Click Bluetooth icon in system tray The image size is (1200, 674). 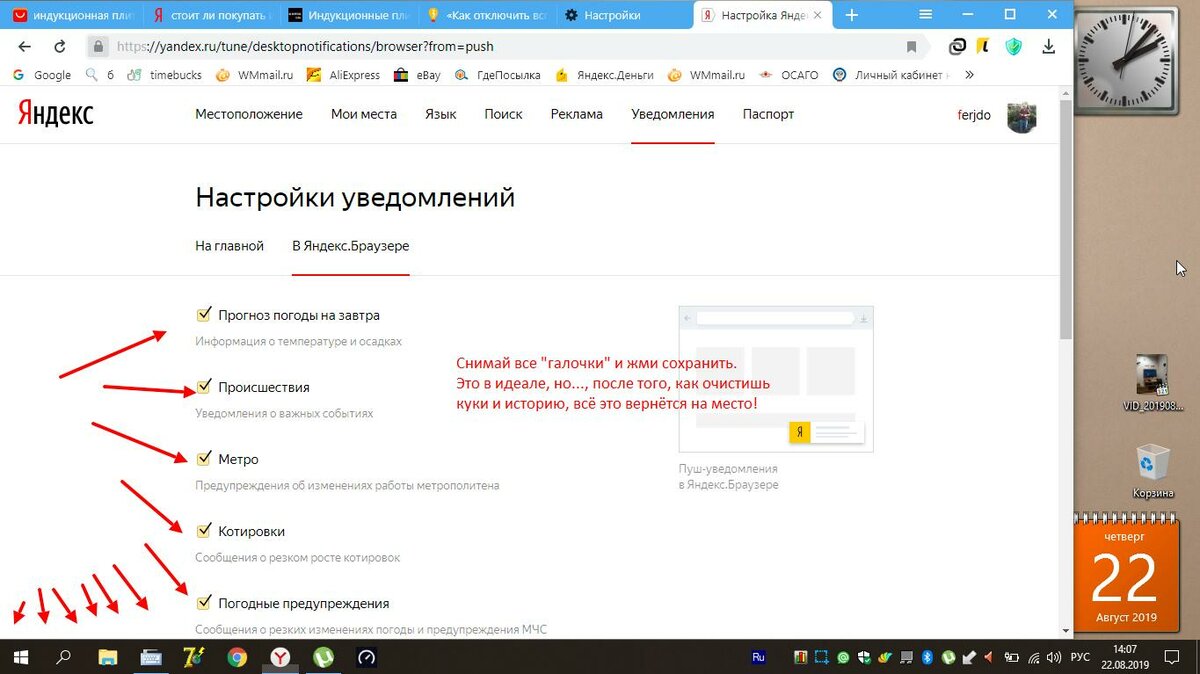[x=927, y=657]
